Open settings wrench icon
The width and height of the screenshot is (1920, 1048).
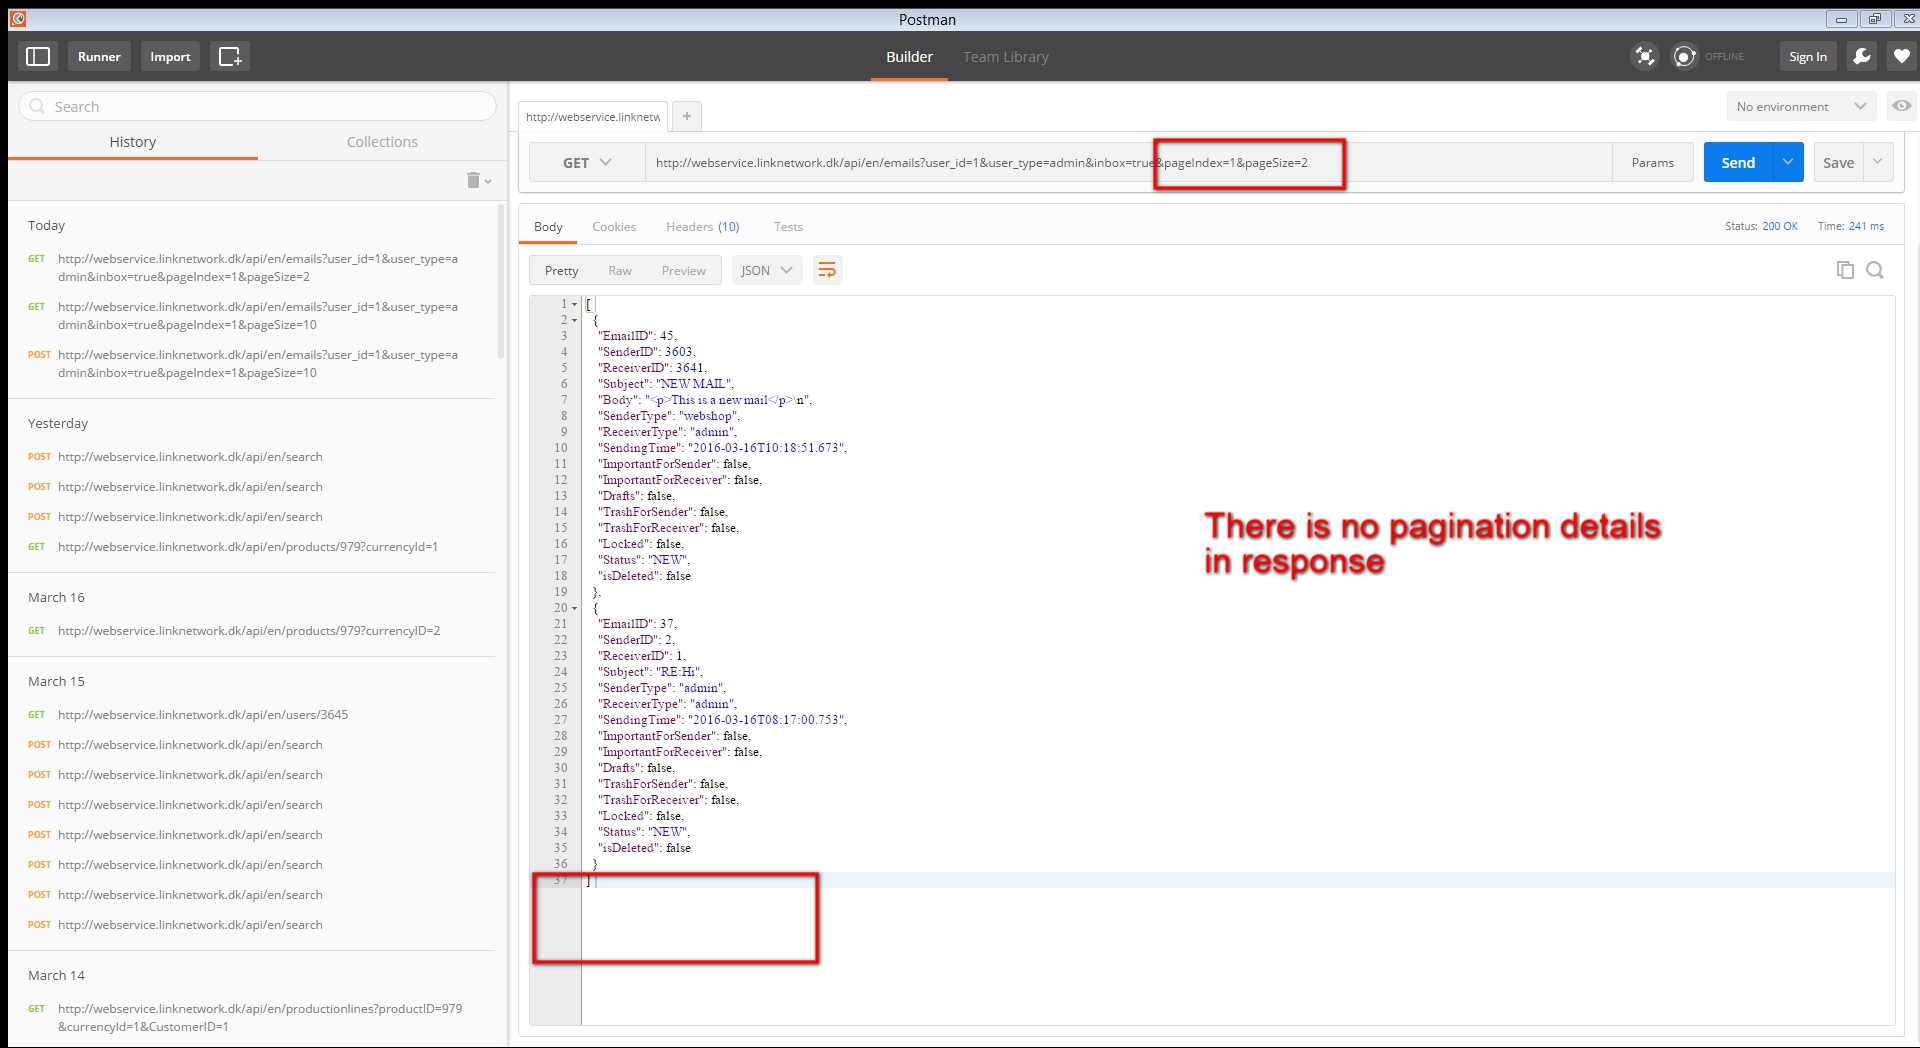(1861, 57)
